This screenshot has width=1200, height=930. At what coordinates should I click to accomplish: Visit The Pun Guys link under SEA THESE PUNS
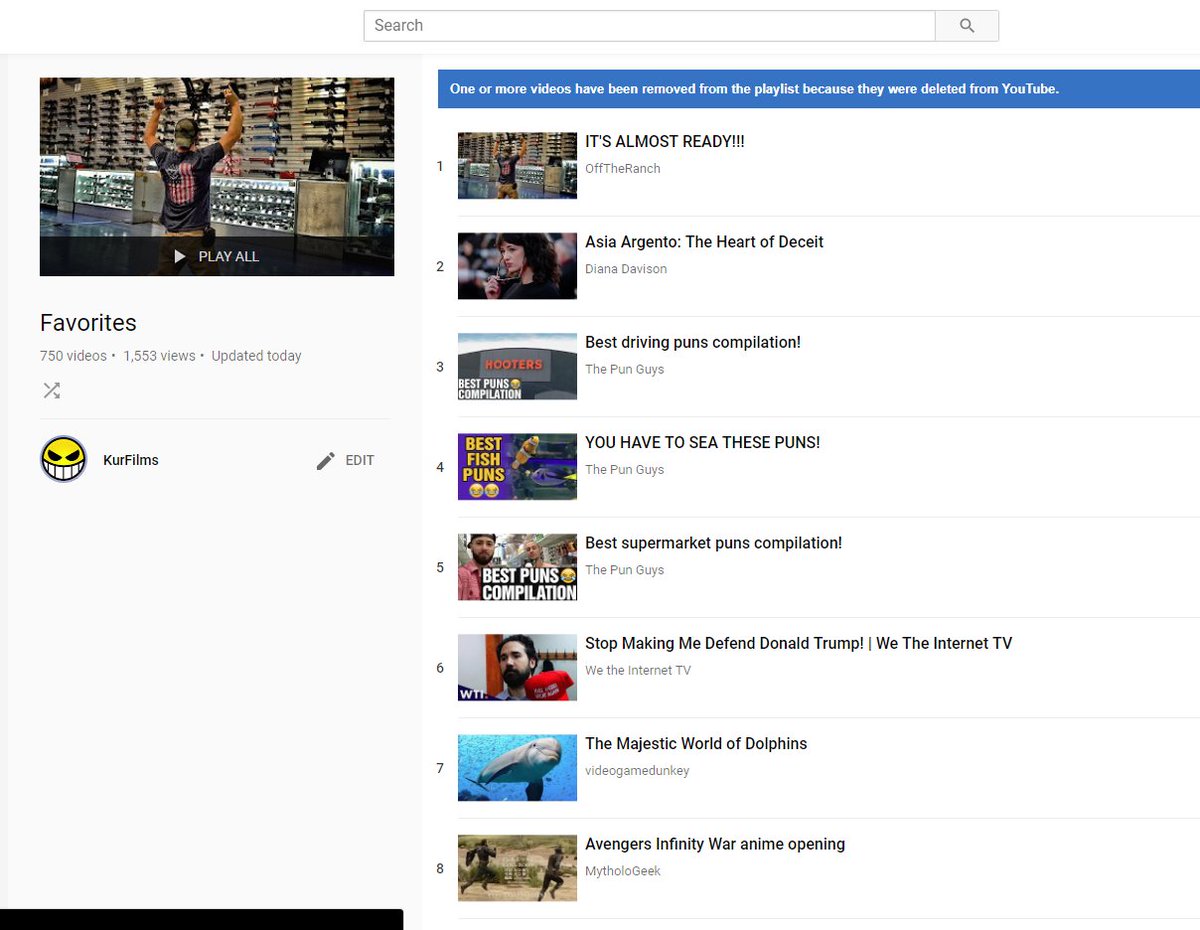[625, 469]
